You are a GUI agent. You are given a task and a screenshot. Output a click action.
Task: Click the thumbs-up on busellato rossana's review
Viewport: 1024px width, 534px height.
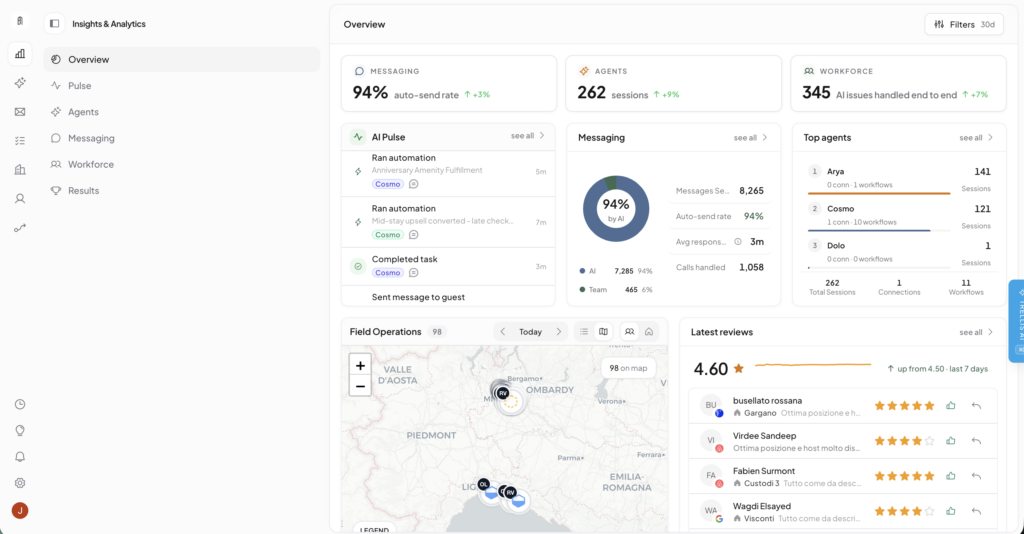[951, 405]
